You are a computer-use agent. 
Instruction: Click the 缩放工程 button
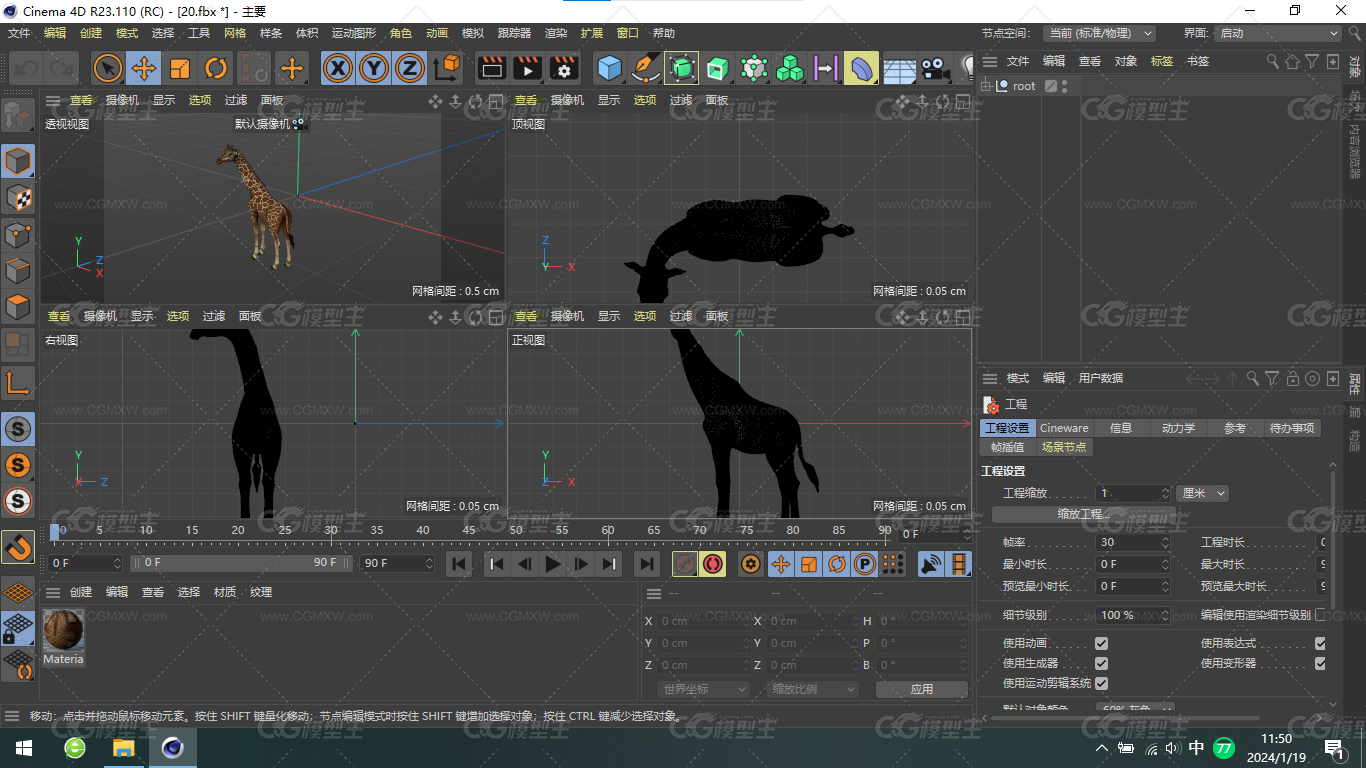[x=1084, y=514]
